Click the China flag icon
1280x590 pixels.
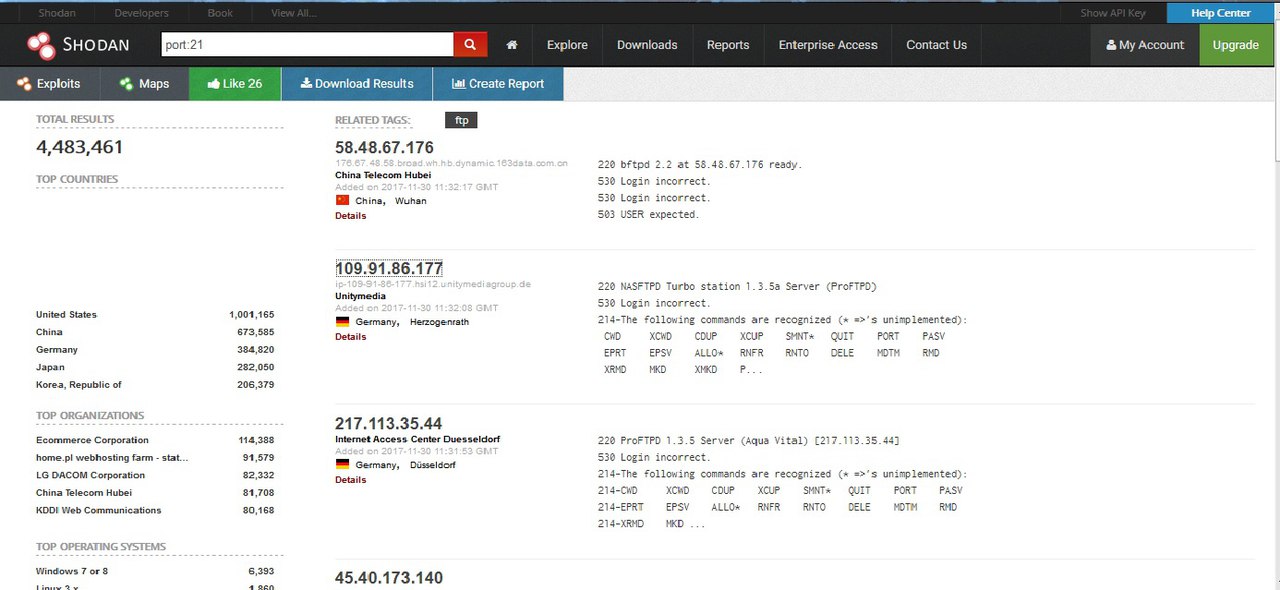click(342, 200)
